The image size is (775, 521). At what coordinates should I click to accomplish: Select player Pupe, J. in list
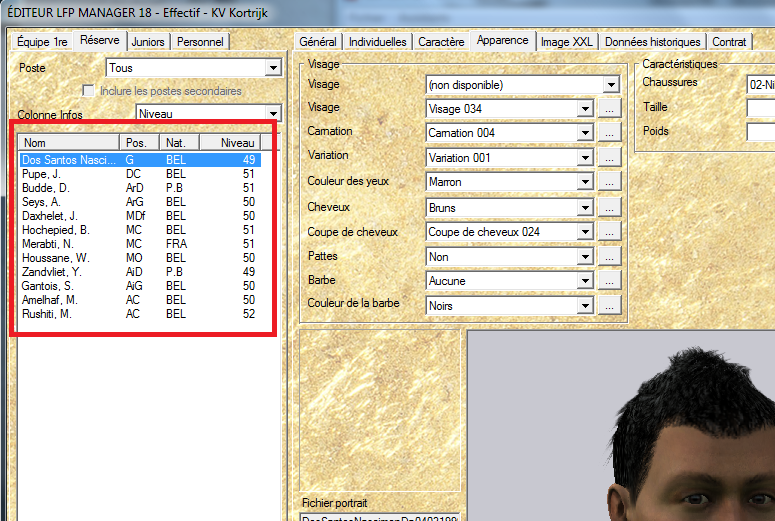(140, 174)
